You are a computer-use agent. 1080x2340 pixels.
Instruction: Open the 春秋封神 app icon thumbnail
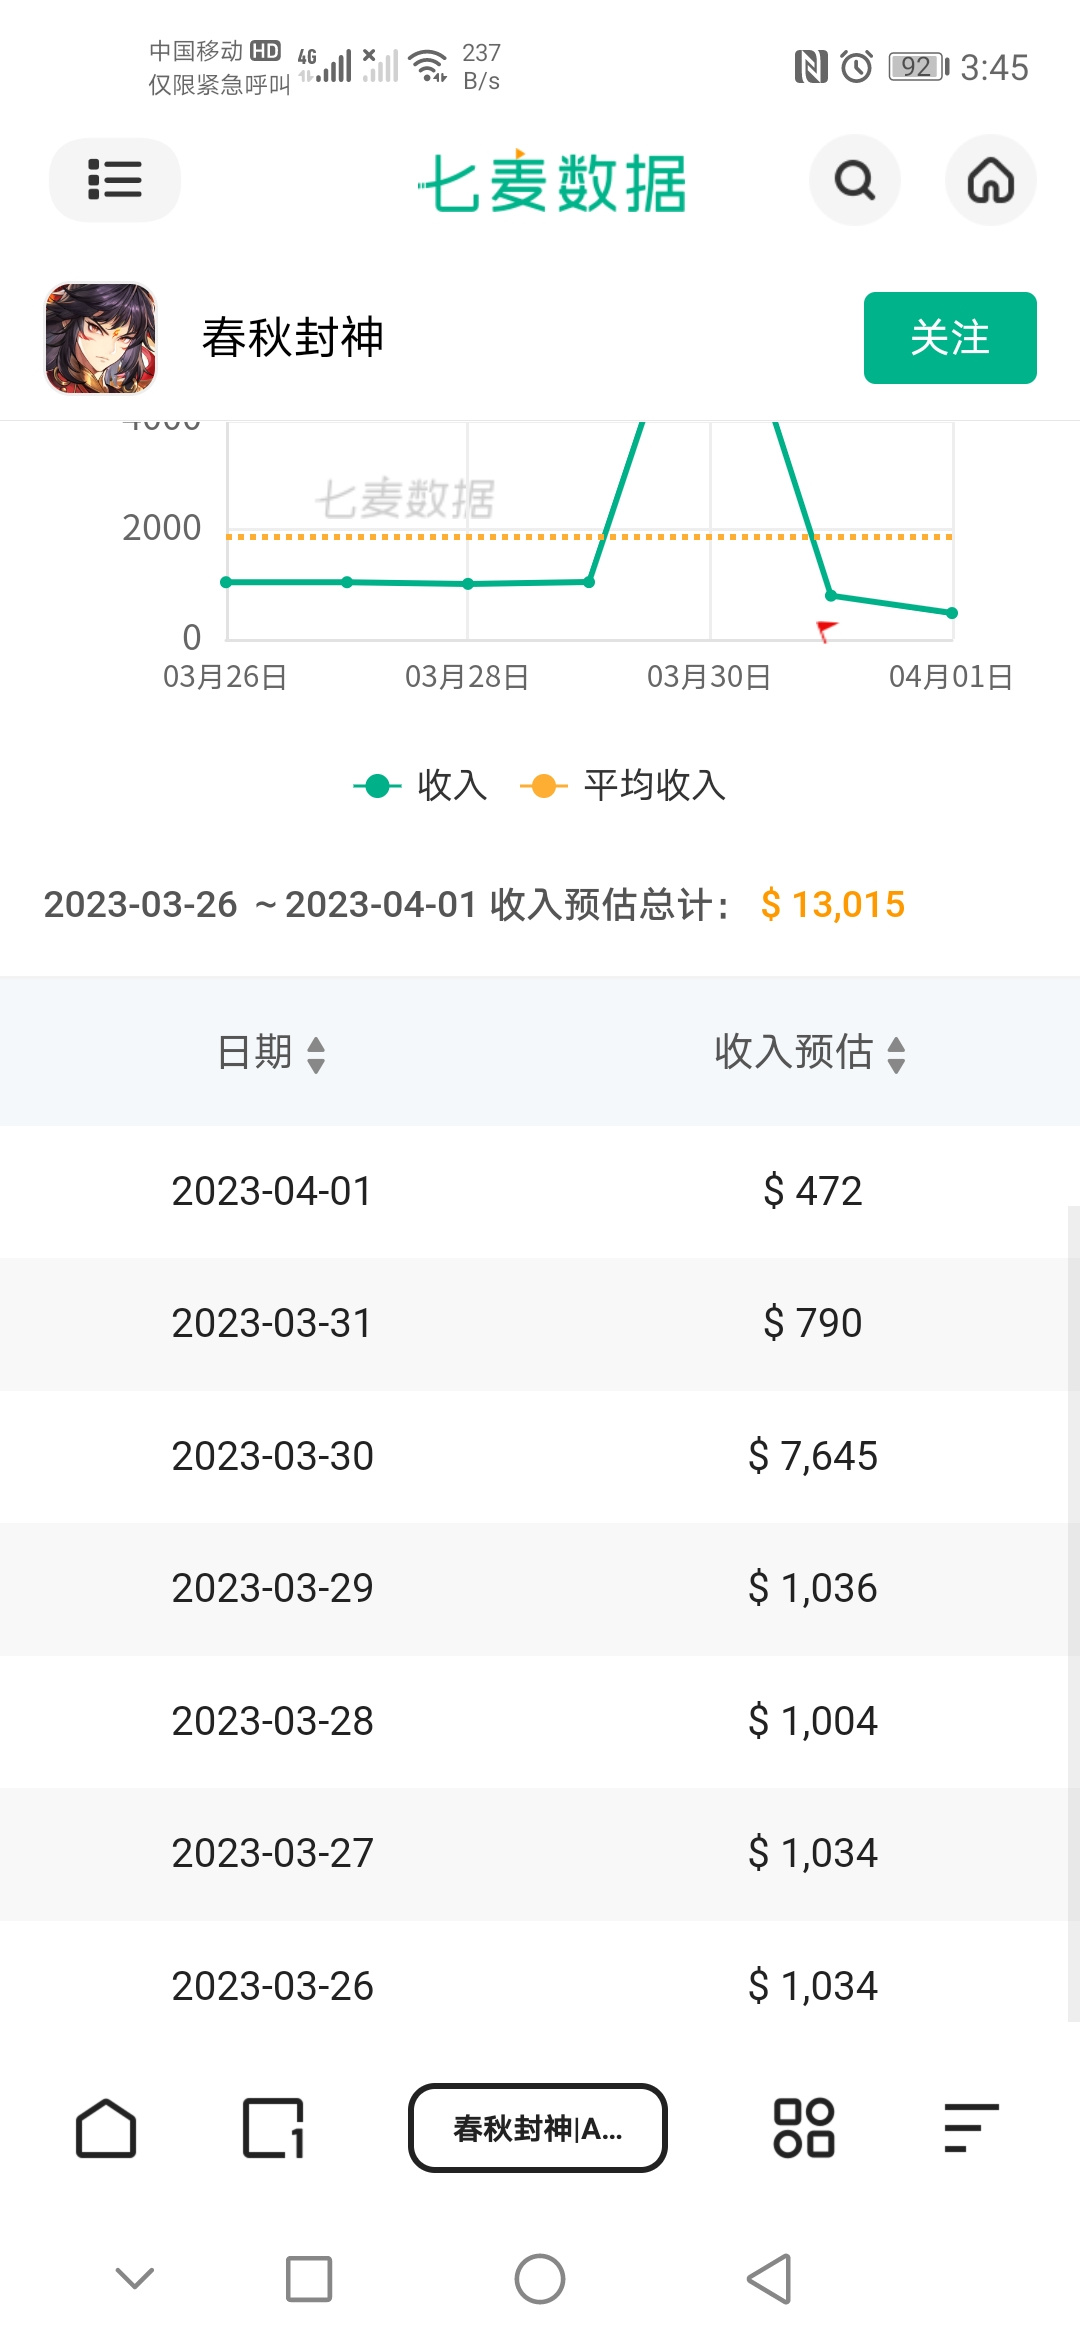pos(101,338)
